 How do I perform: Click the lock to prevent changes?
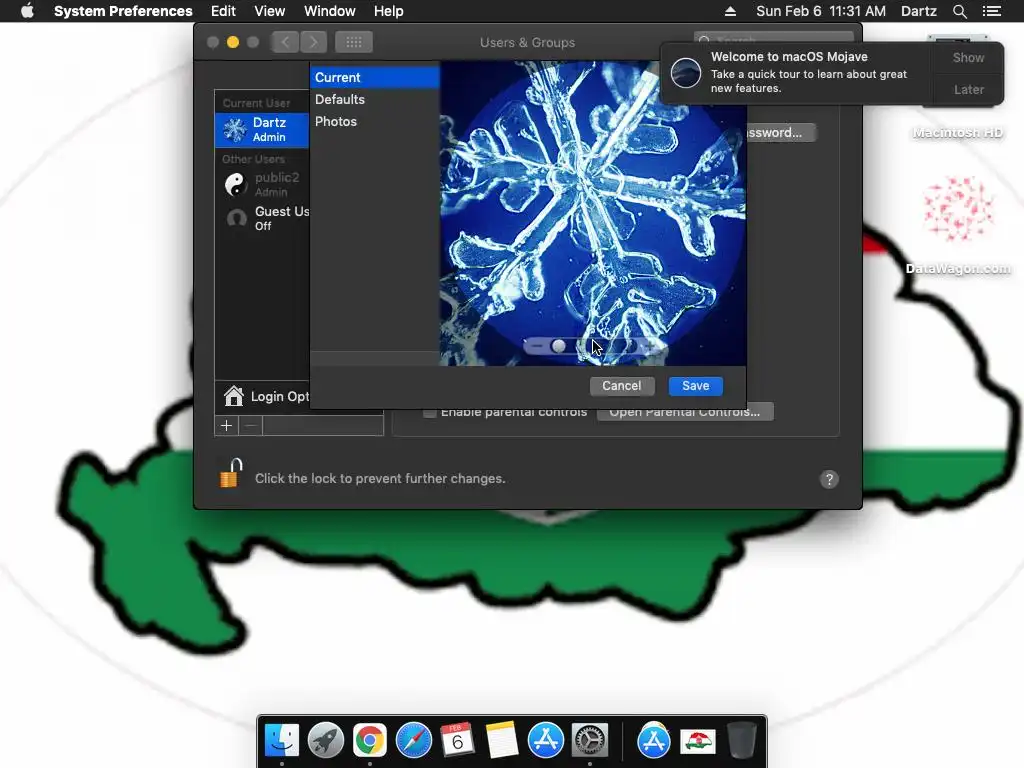tap(231, 473)
